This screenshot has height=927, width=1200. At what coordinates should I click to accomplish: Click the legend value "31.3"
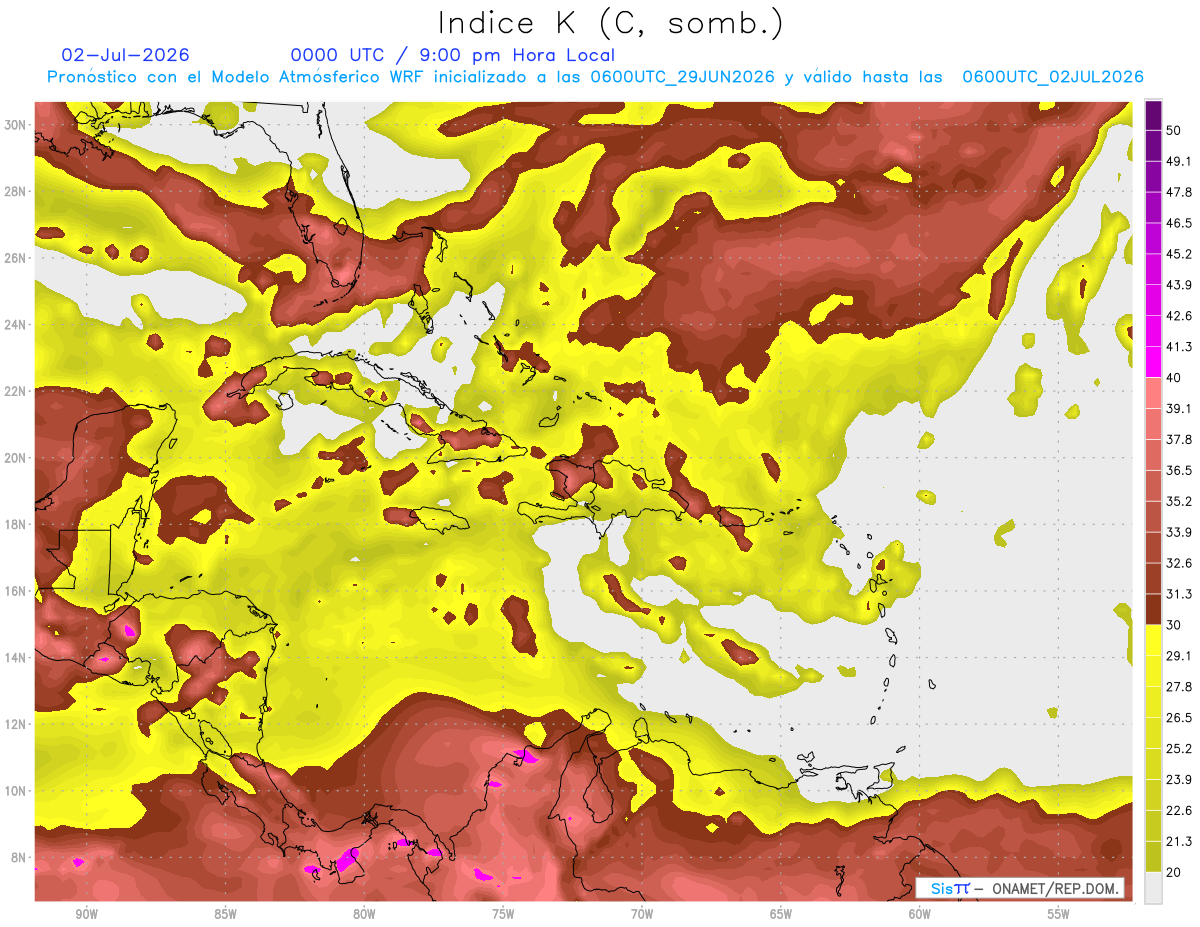click(1179, 594)
